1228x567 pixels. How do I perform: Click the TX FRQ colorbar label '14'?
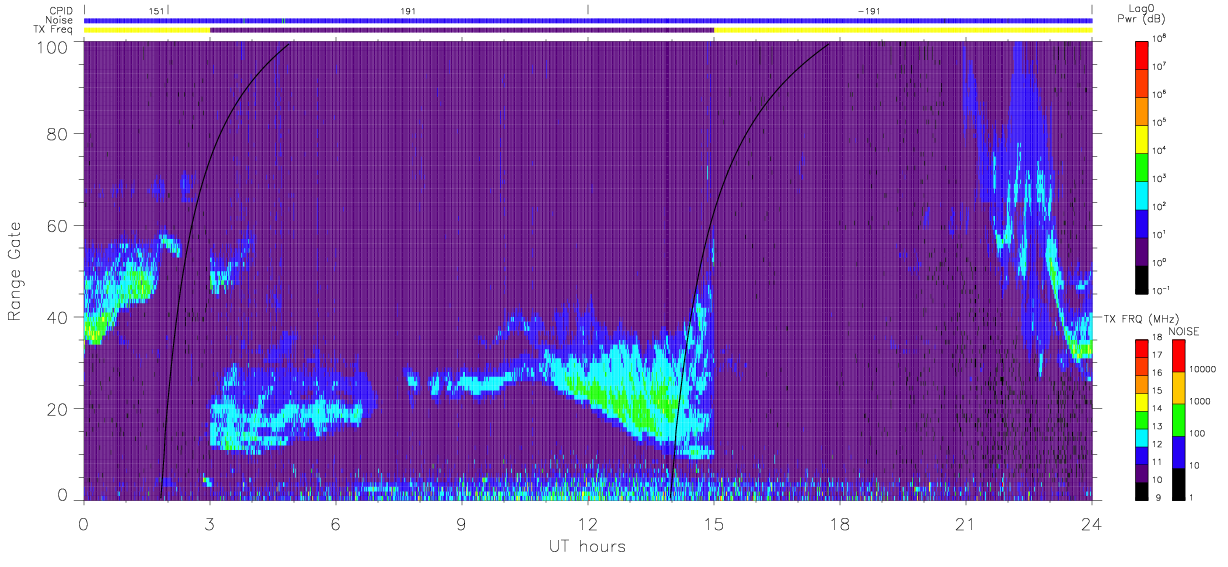(1159, 410)
